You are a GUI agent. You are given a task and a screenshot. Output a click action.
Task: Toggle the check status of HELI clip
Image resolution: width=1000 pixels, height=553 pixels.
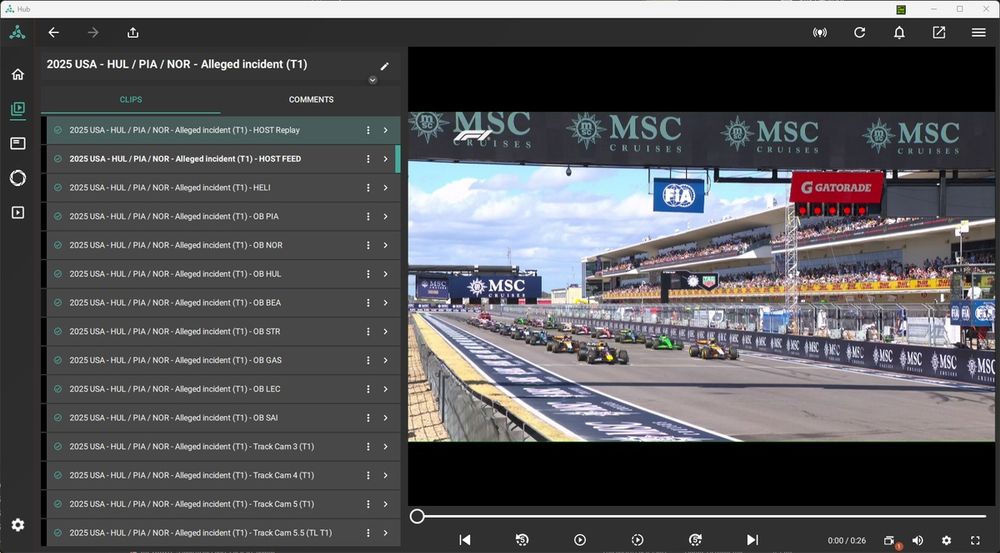(58, 188)
